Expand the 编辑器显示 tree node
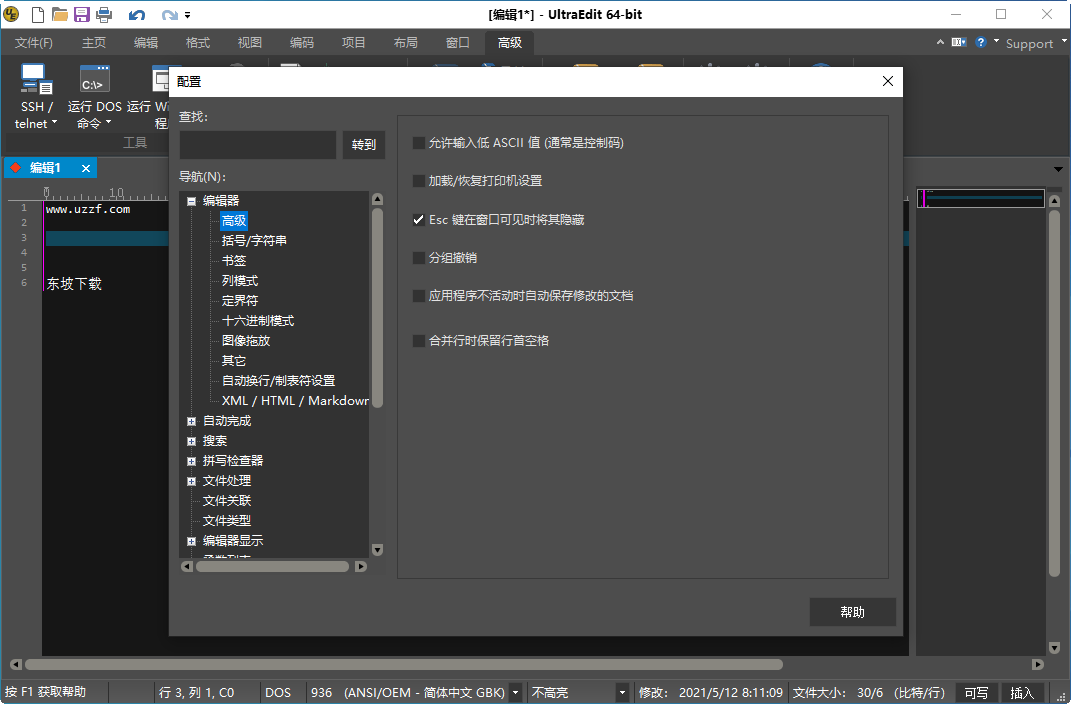This screenshot has width=1071, height=704. tap(191, 541)
